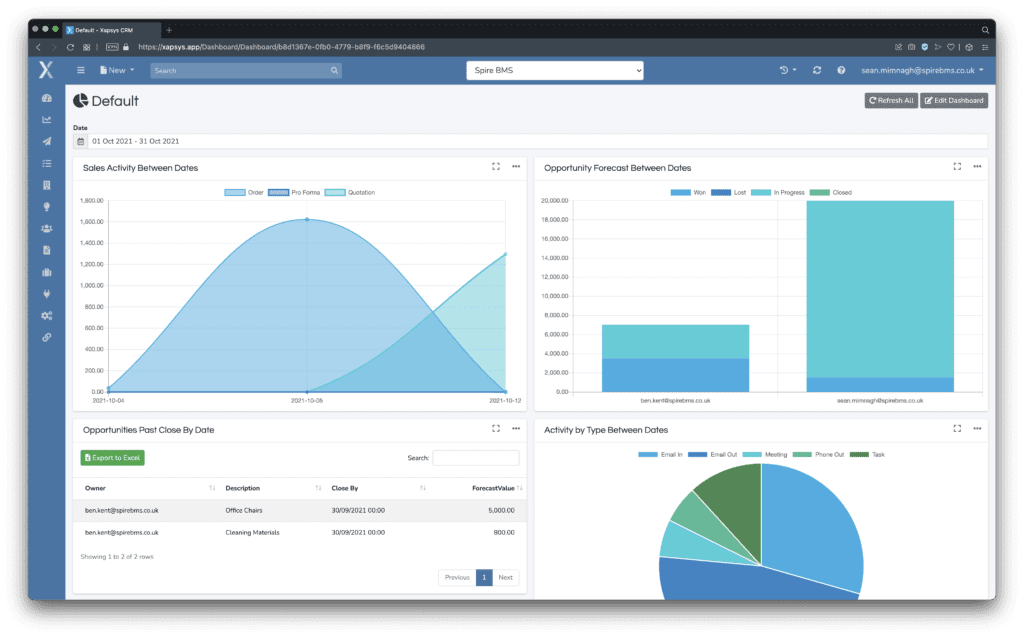
Task: Go to Next table page
Action: 505,578
